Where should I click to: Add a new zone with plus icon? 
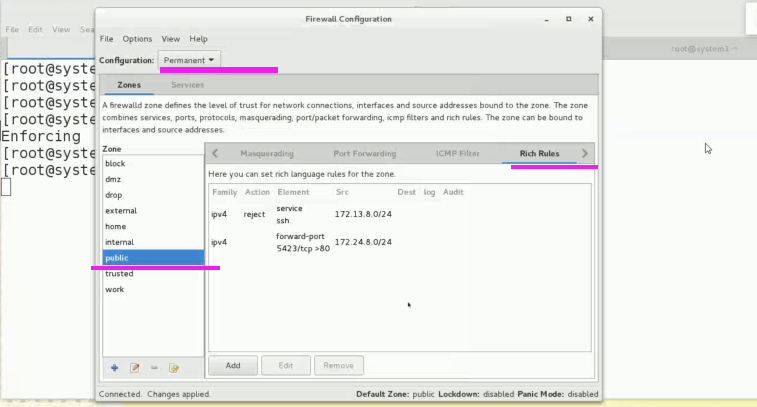pyautogui.click(x=114, y=368)
